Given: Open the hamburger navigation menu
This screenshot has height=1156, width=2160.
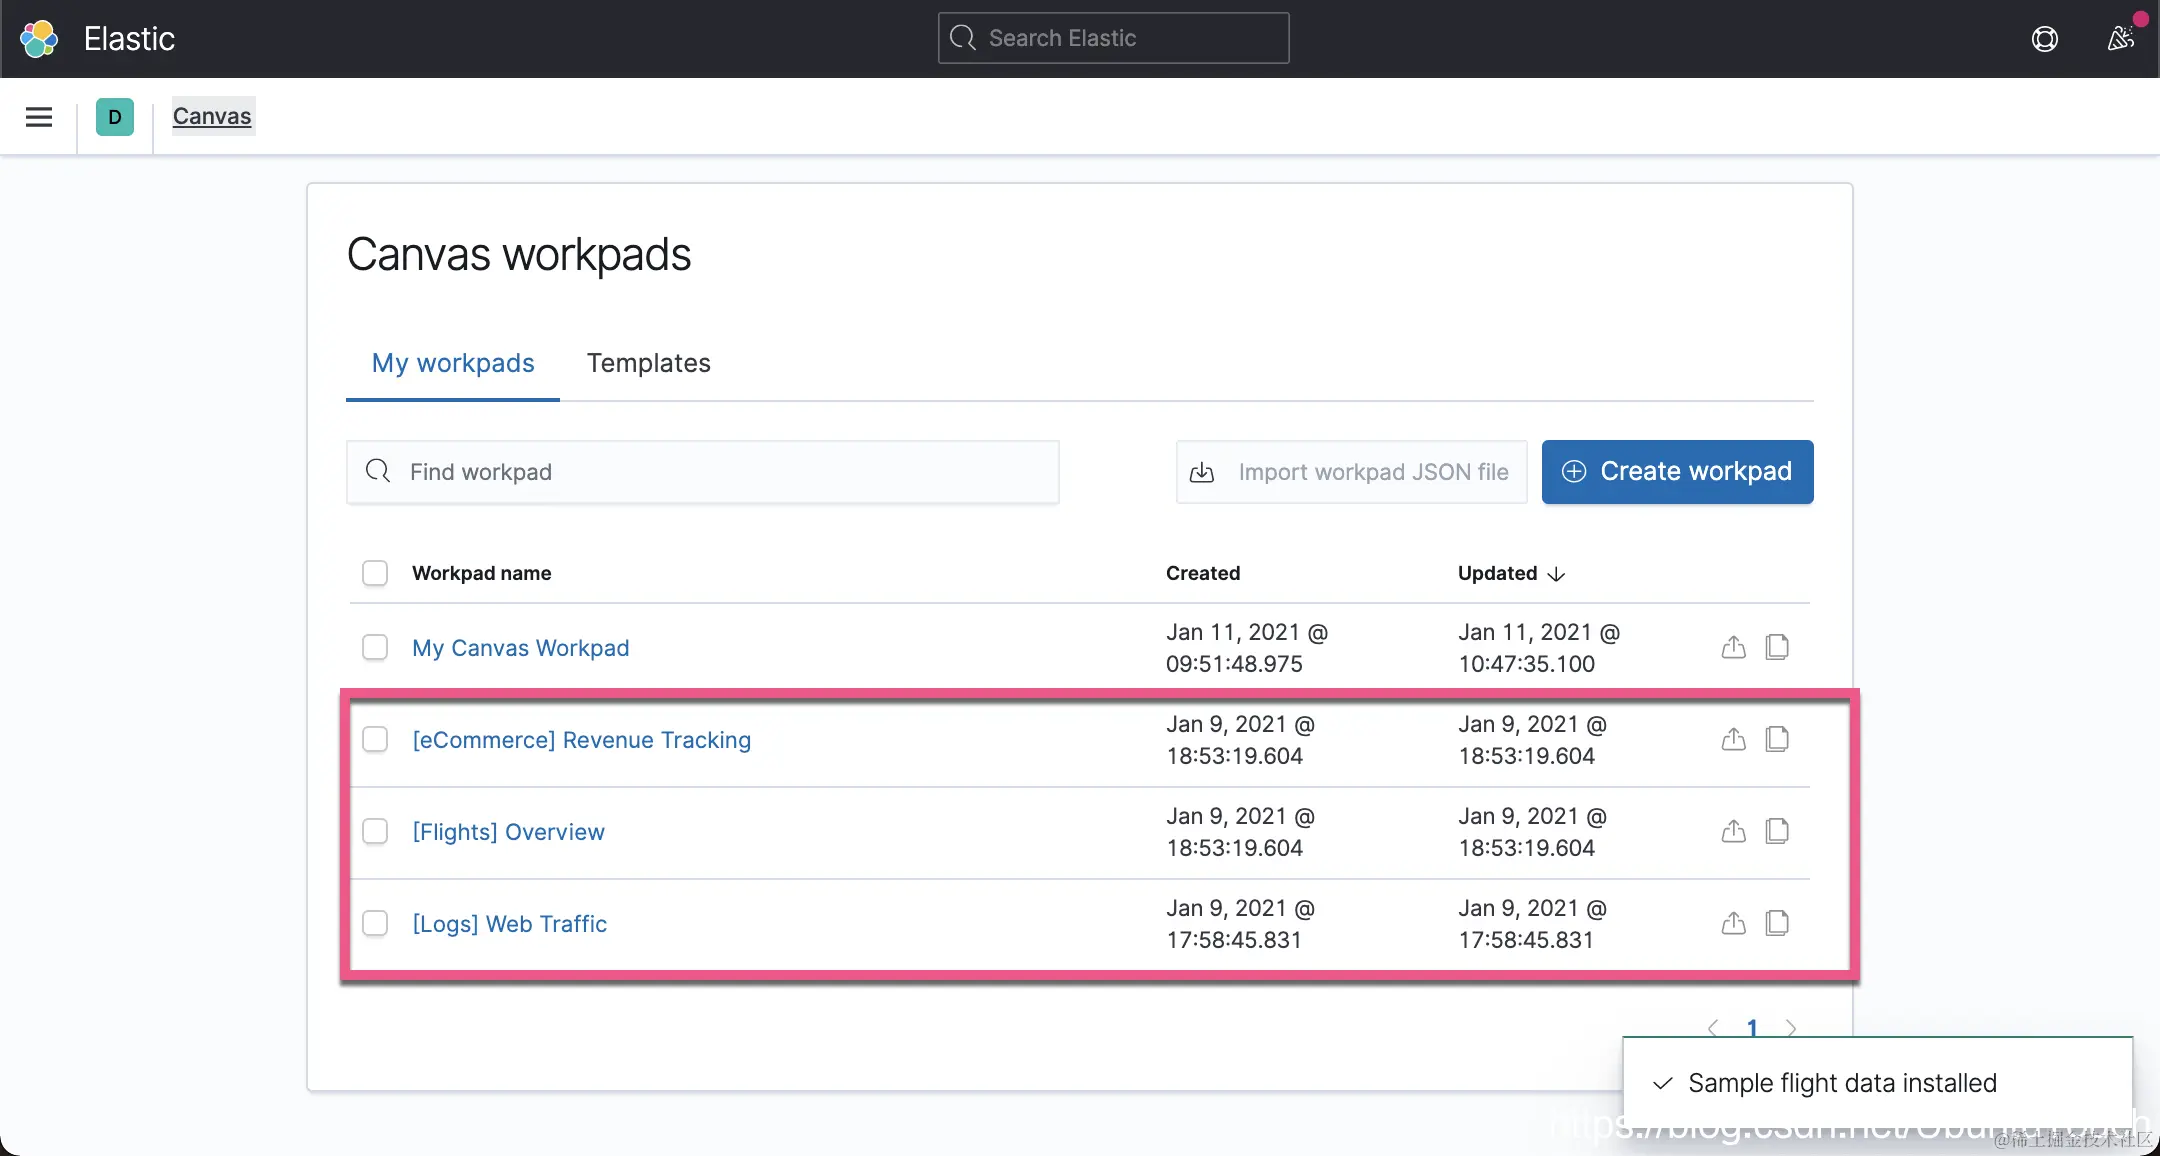Looking at the screenshot, I should coord(39,117).
